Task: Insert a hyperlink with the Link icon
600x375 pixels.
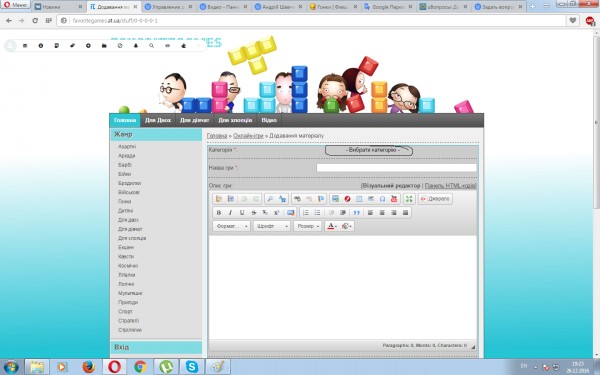Action: pyautogui.click(x=297, y=199)
